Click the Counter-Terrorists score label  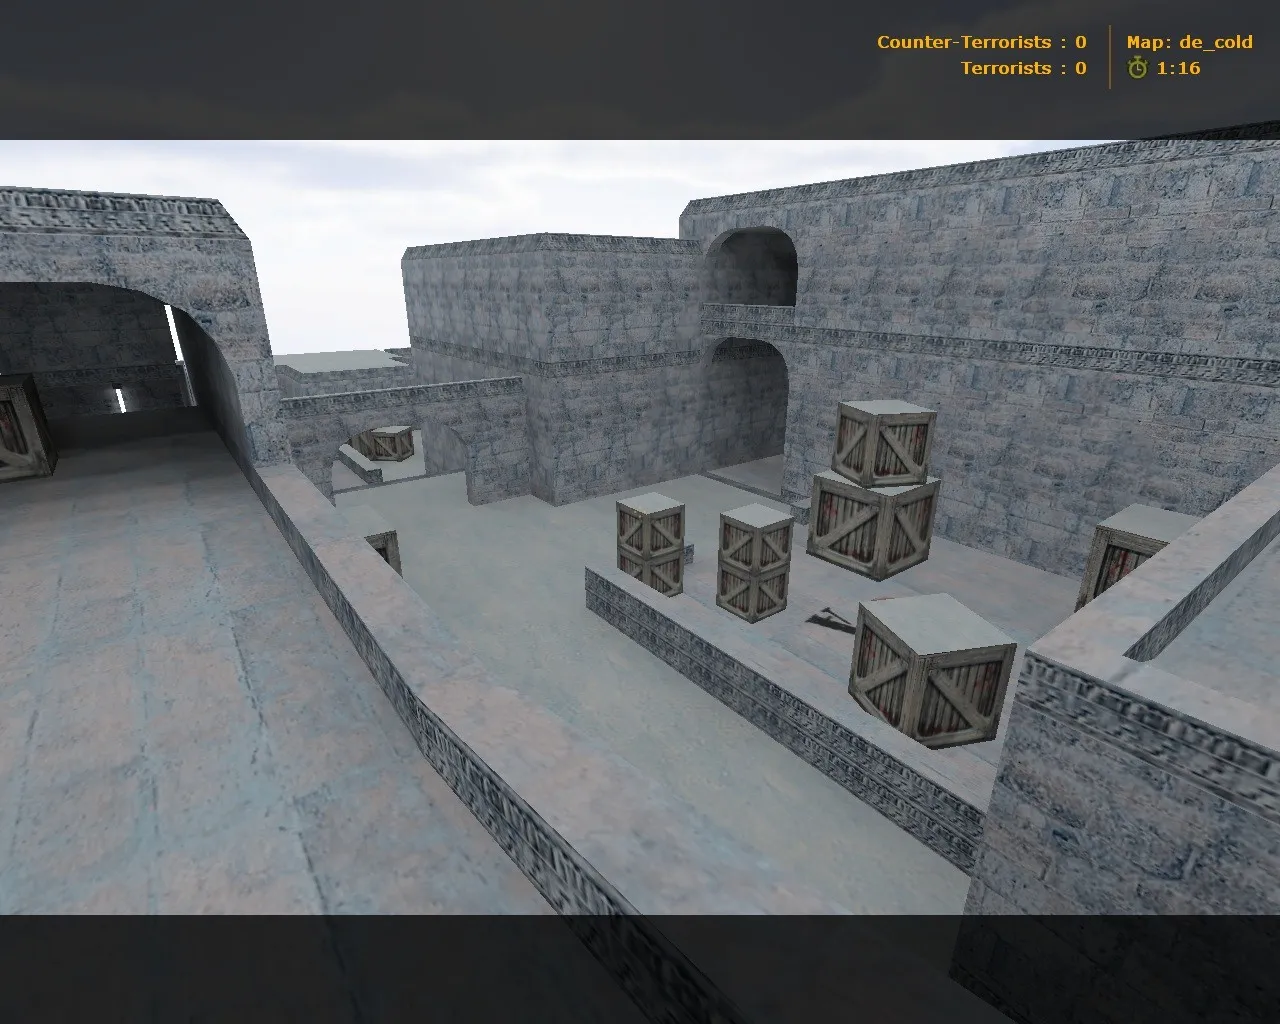coord(965,42)
